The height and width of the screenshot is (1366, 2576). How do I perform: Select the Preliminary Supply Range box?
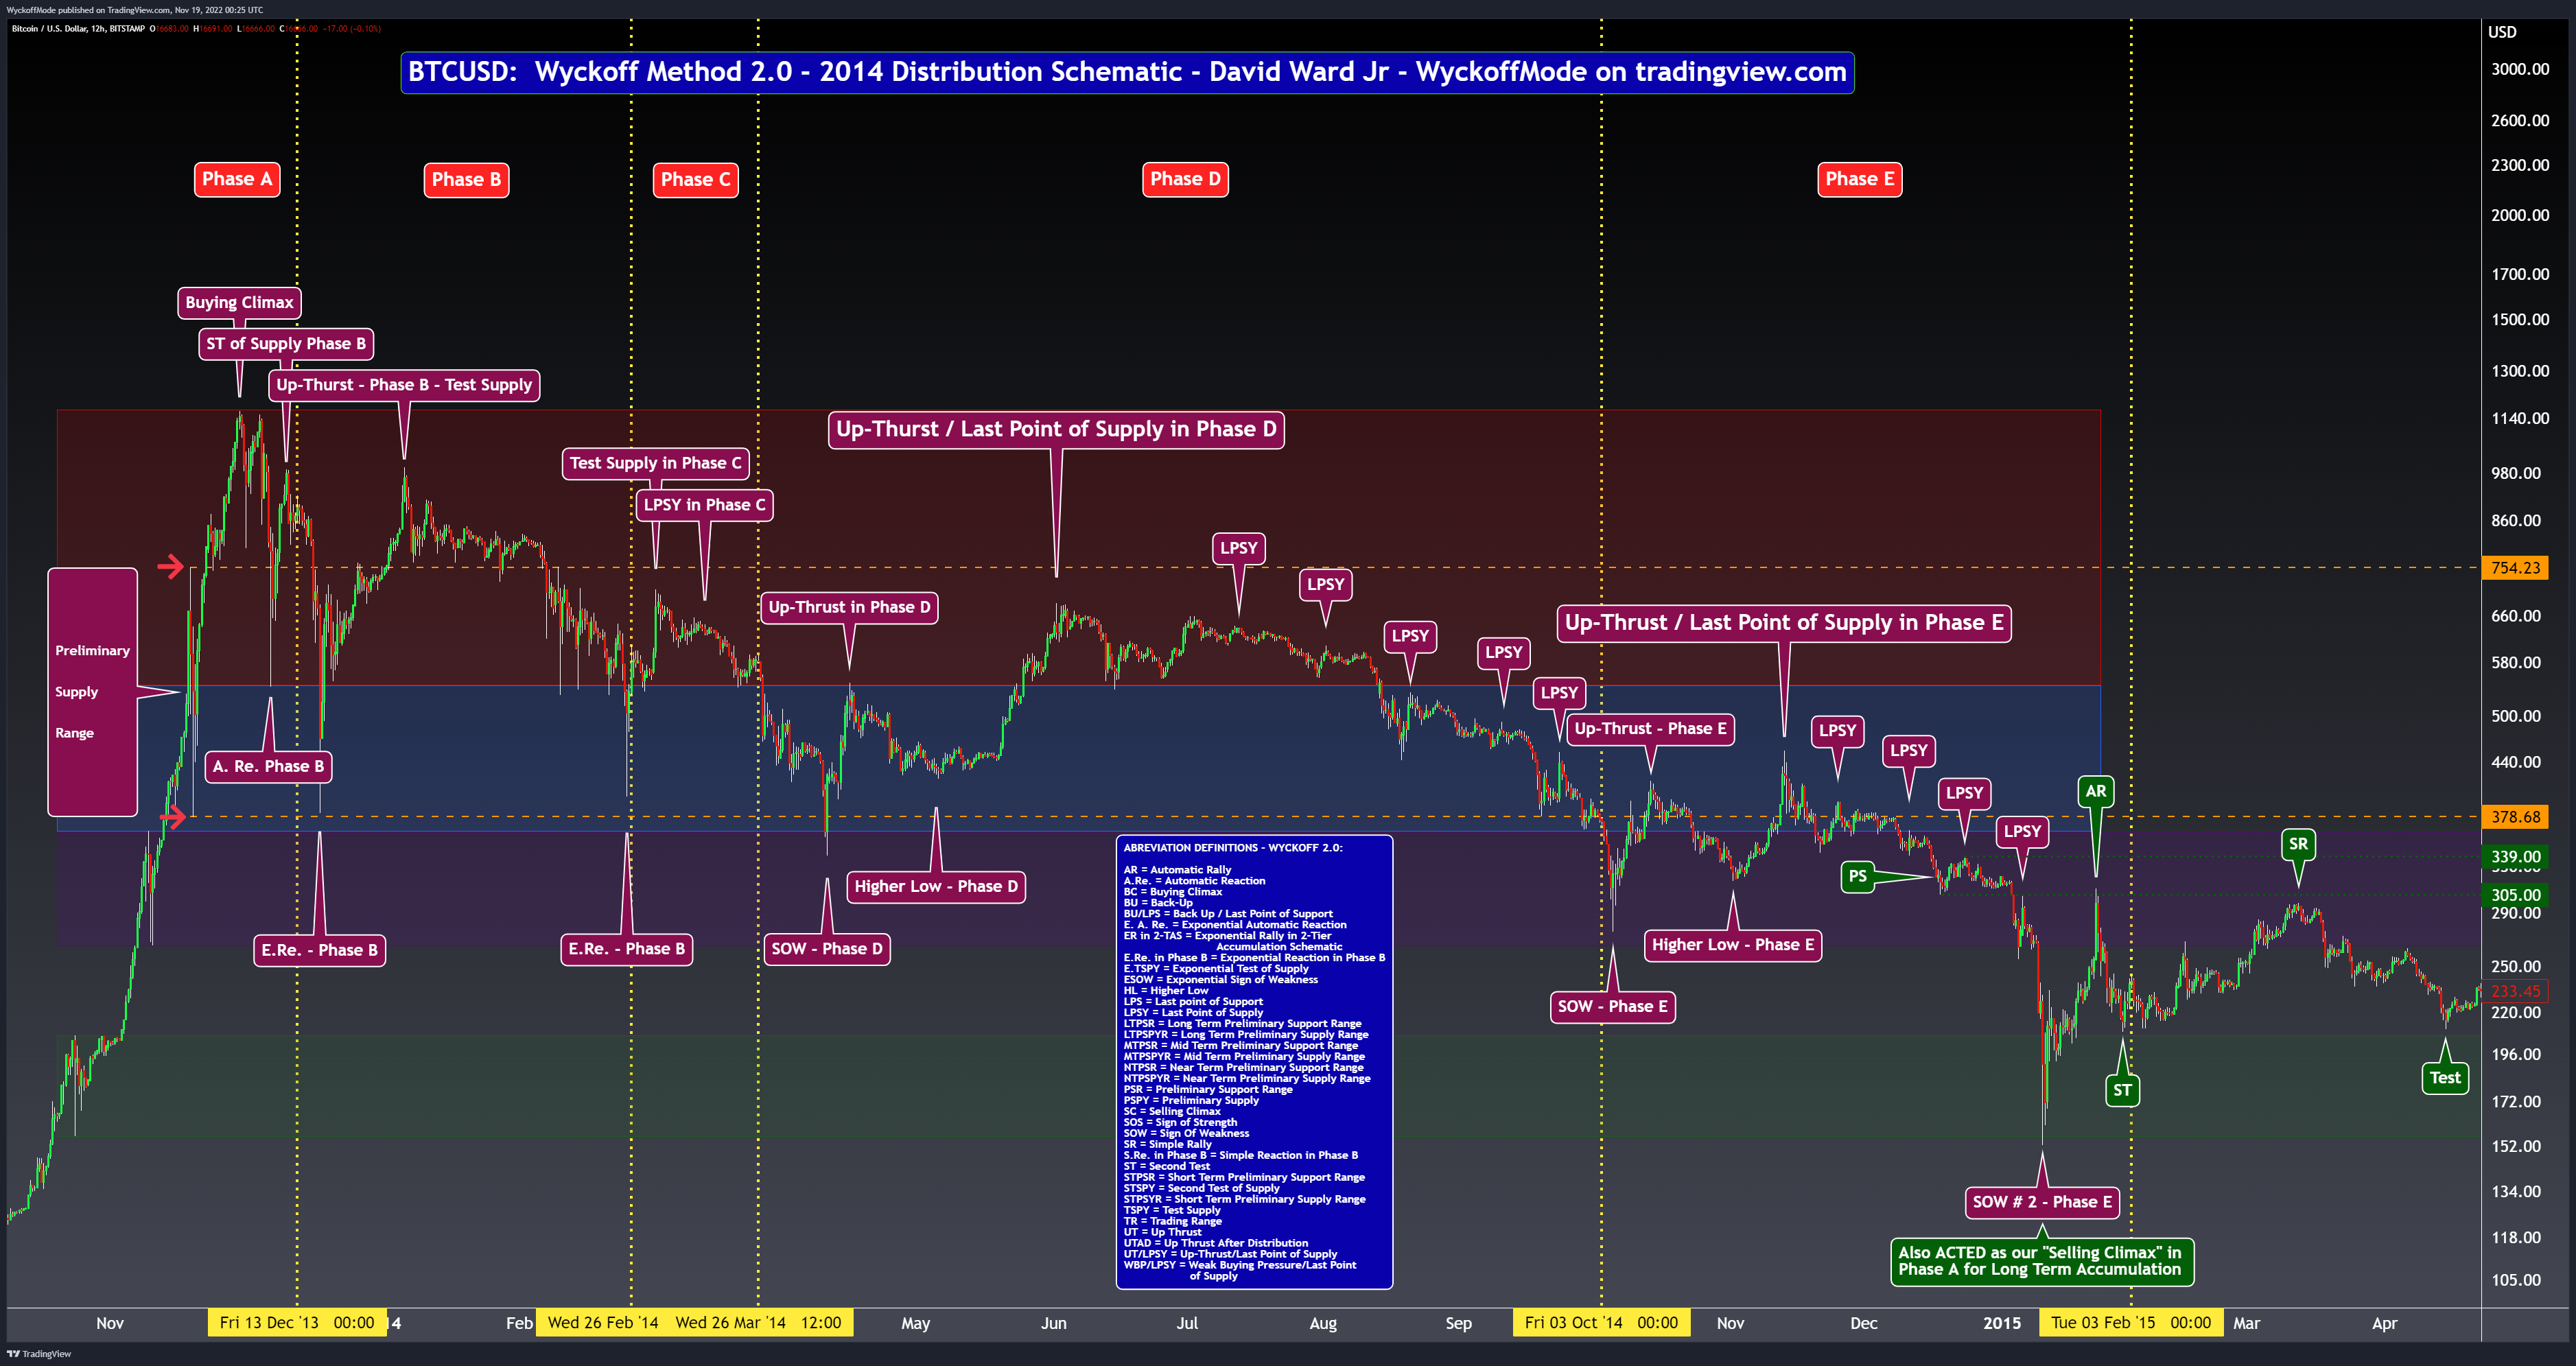(x=93, y=692)
